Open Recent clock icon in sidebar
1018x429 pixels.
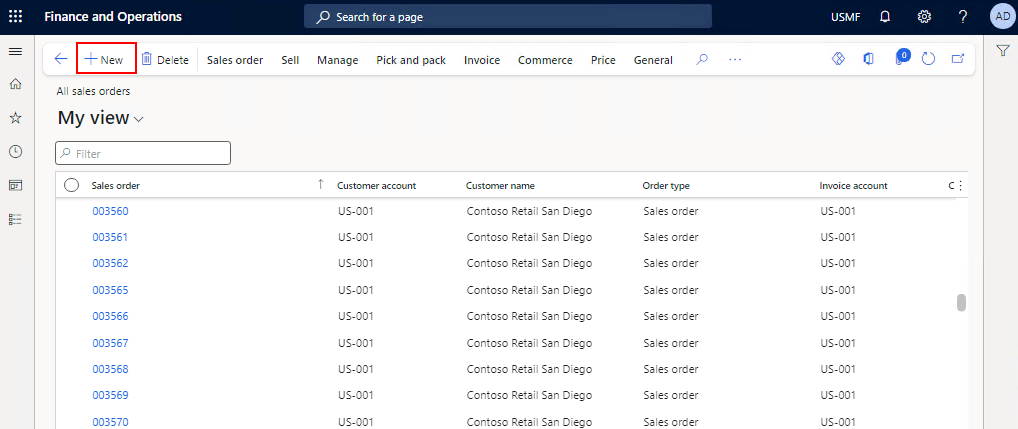click(16, 151)
